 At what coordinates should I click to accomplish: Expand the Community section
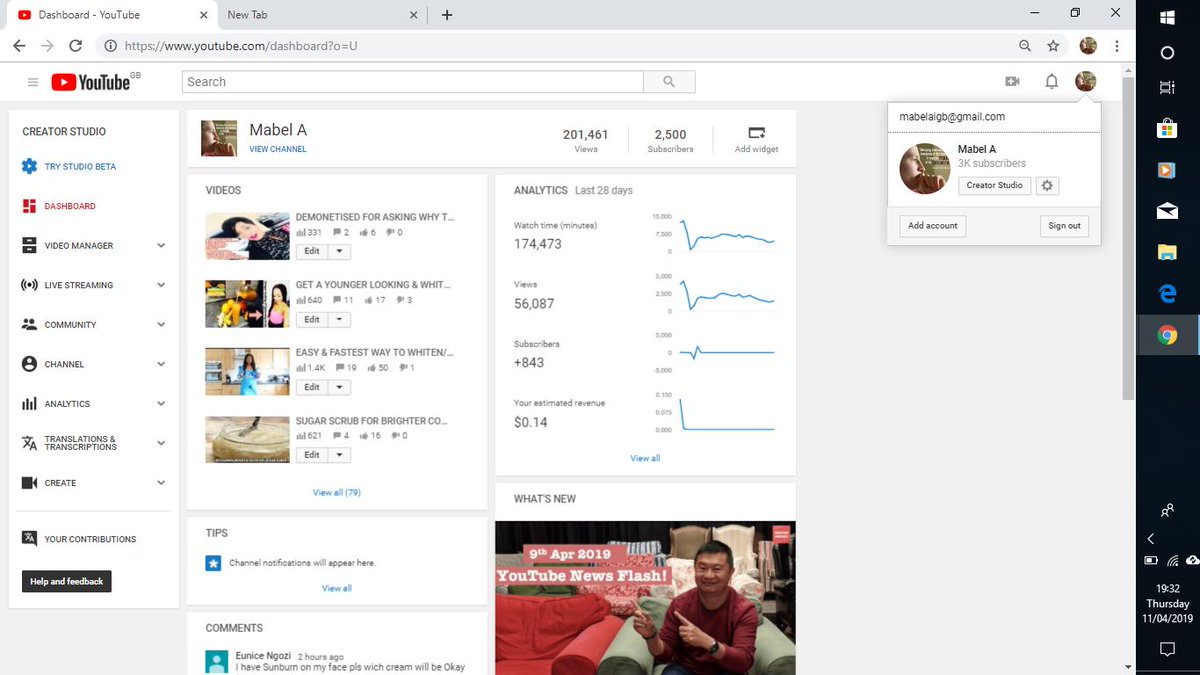tap(161, 325)
